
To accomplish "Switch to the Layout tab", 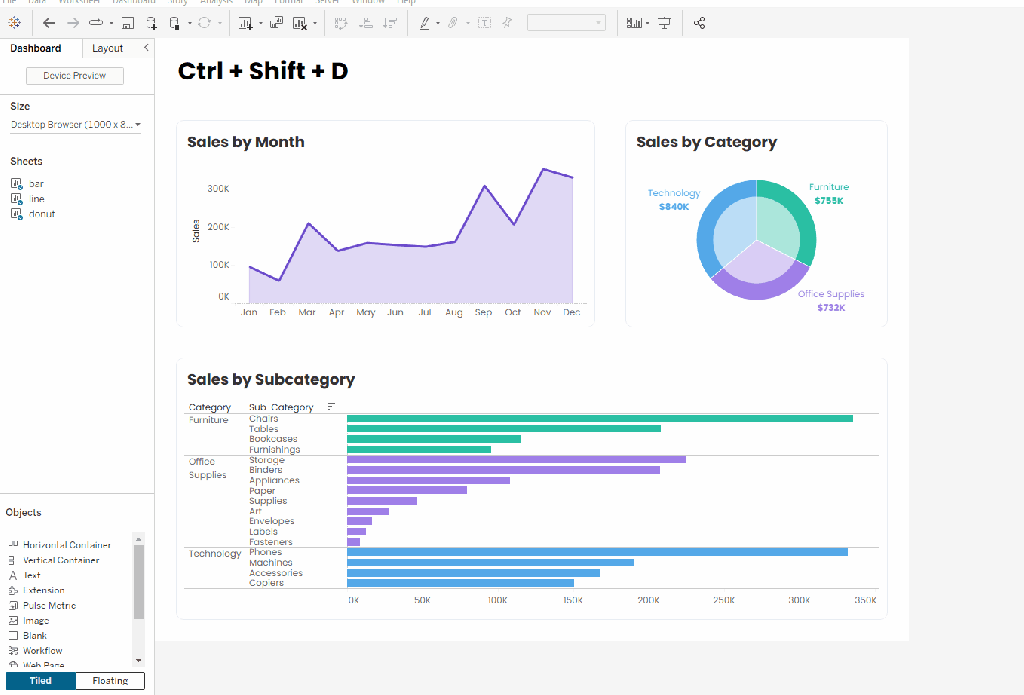I will [x=107, y=48].
